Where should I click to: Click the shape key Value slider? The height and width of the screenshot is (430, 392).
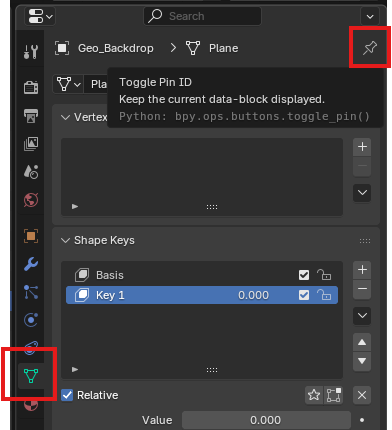[x=266, y=420]
